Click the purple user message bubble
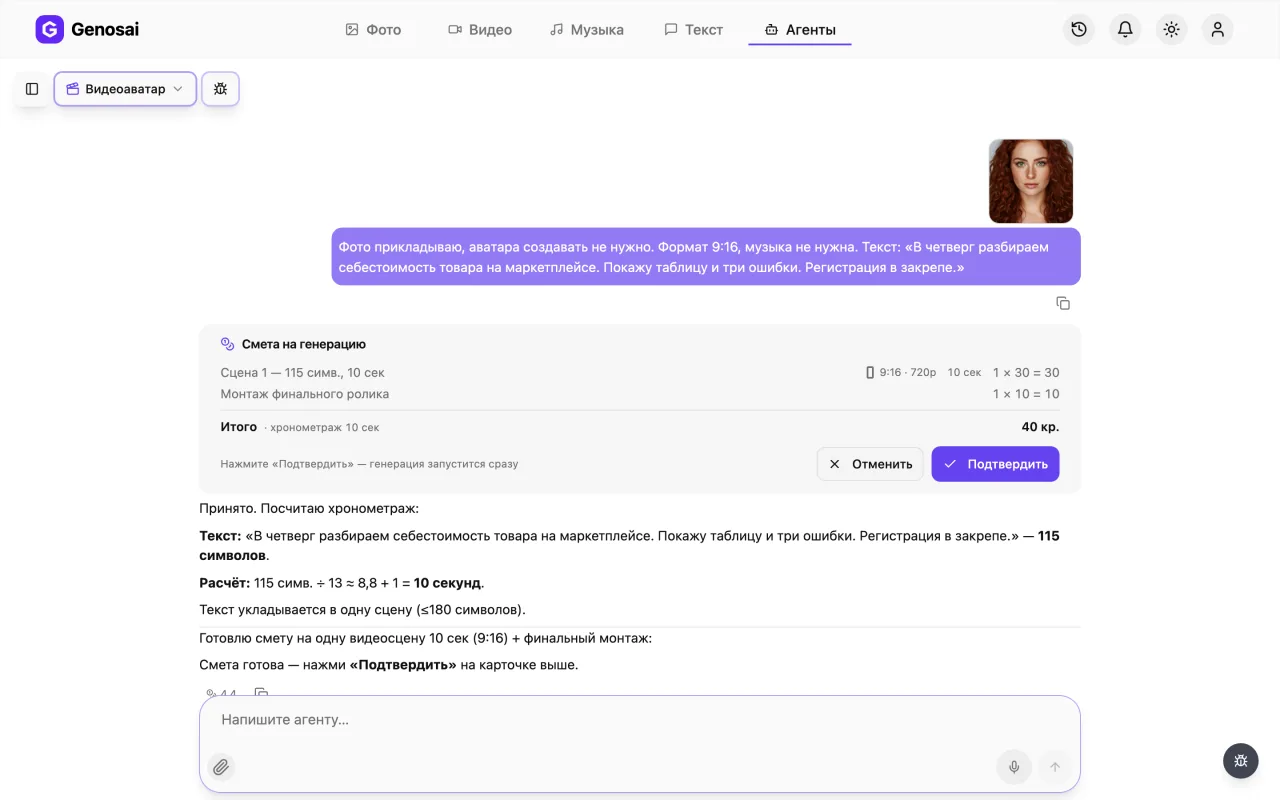This screenshot has height=800, width=1280. click(706, 257)
